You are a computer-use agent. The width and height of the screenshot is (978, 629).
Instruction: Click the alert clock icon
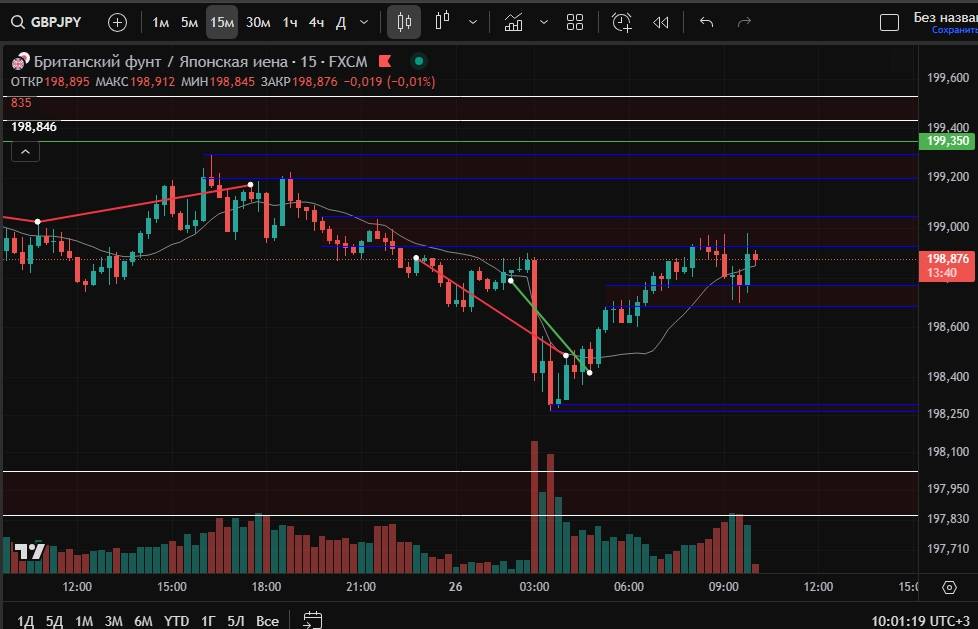coord(622,22)
